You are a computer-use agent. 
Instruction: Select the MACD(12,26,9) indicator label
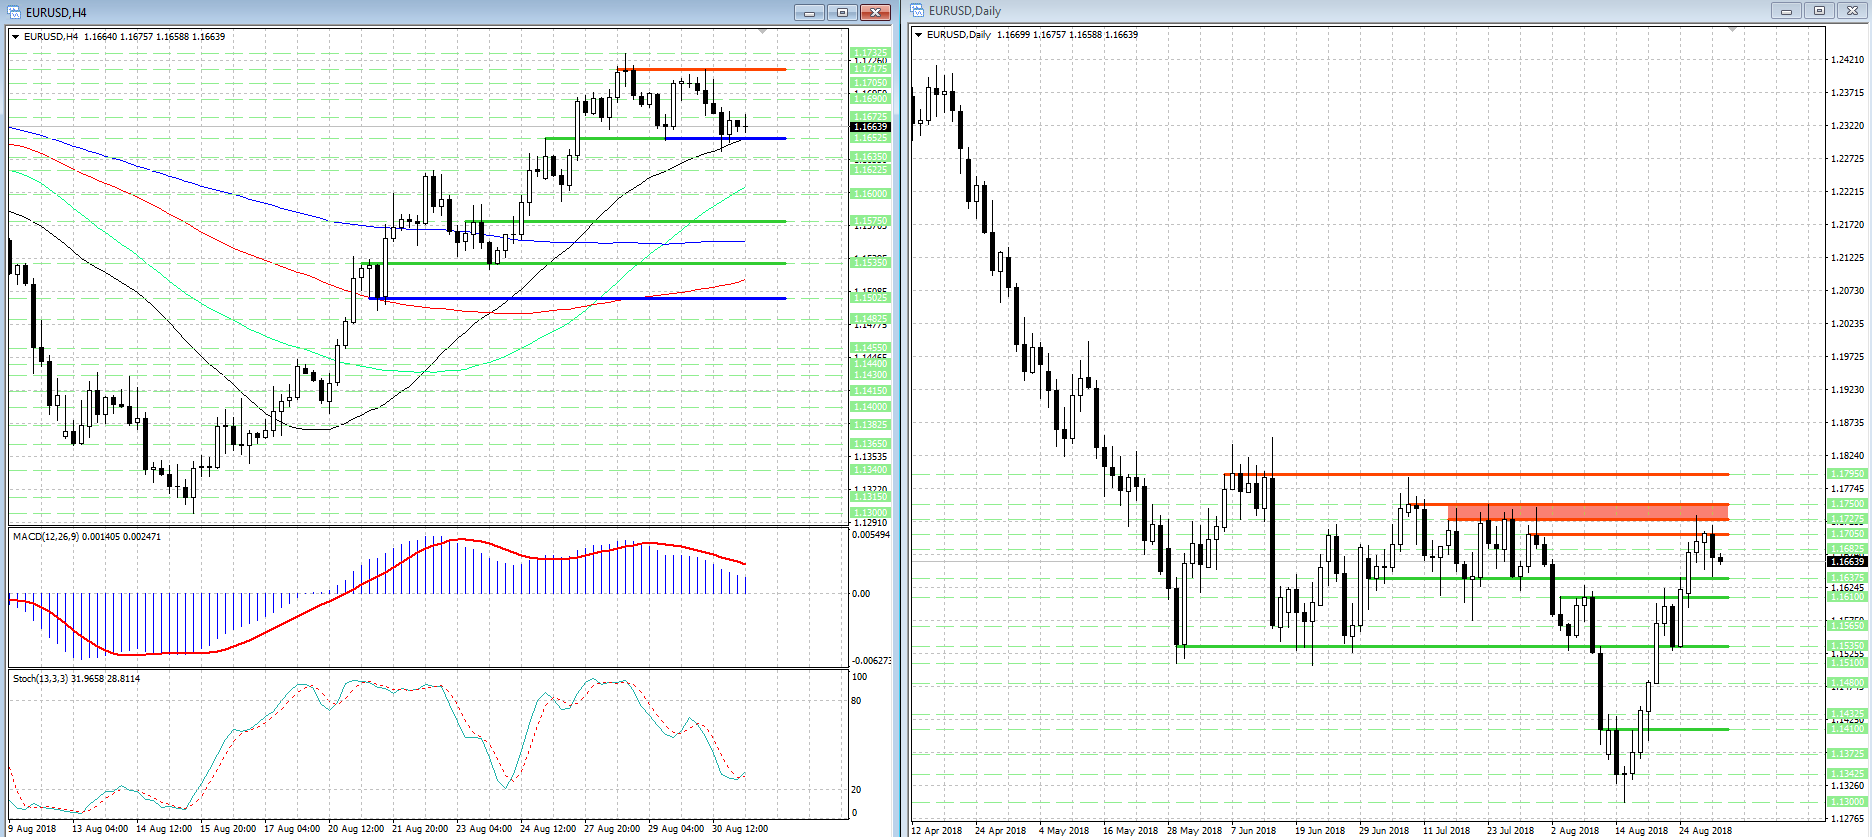click(87, 537)
